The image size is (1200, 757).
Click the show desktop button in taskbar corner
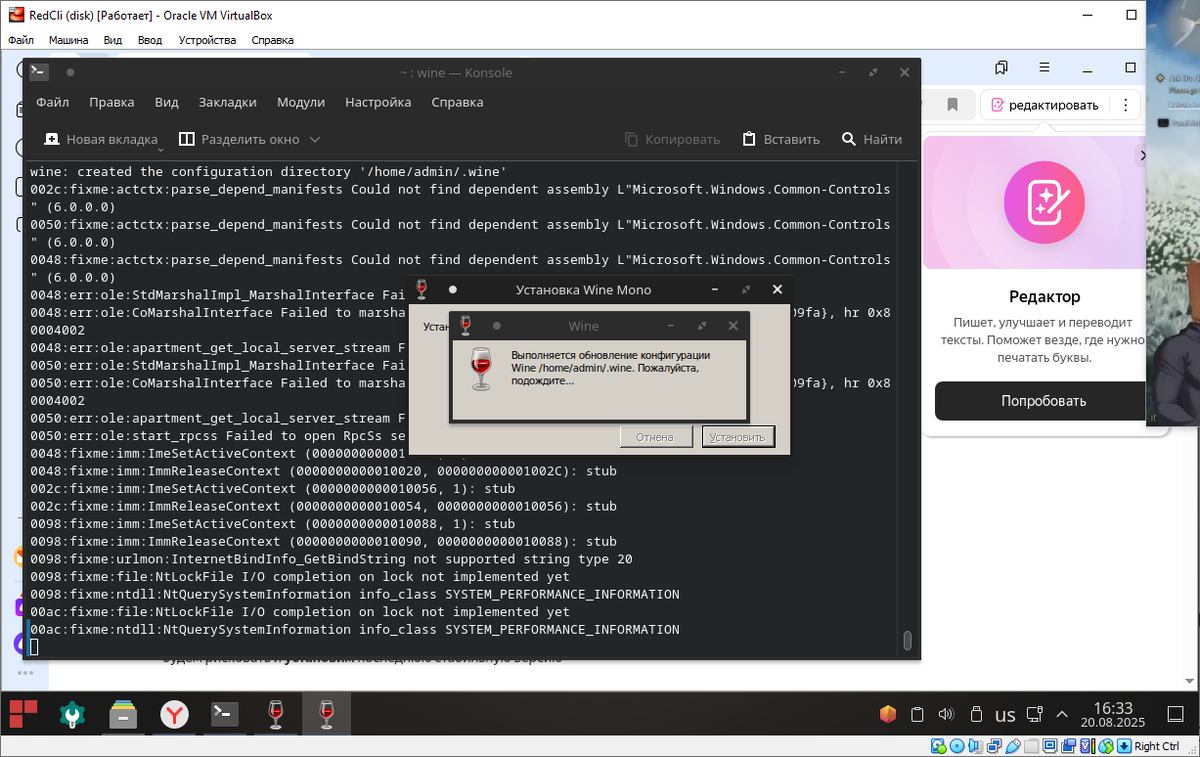pos(1176,714)
